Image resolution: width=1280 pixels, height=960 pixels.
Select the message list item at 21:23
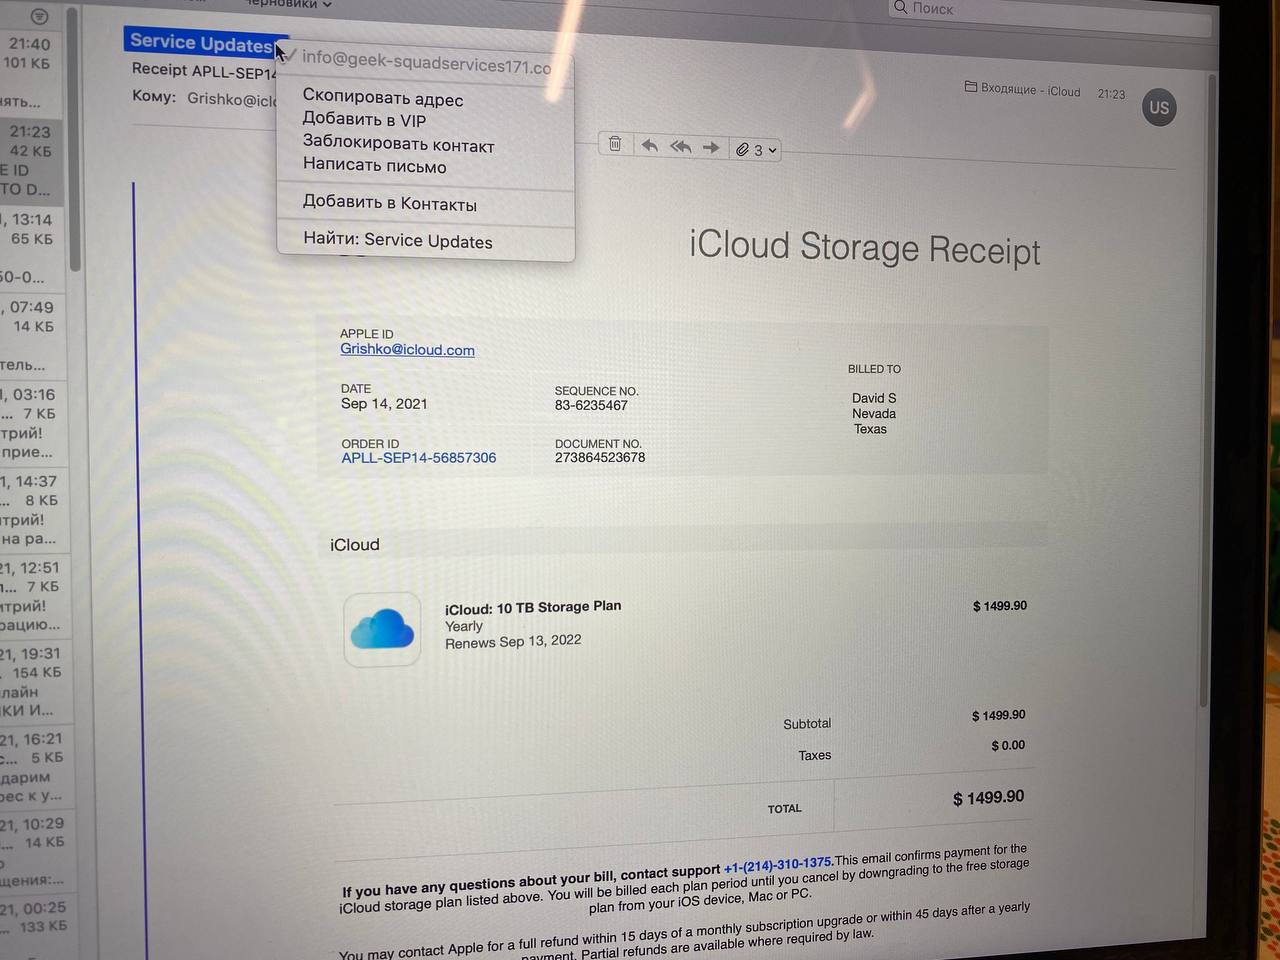click(x=32, y=160)
